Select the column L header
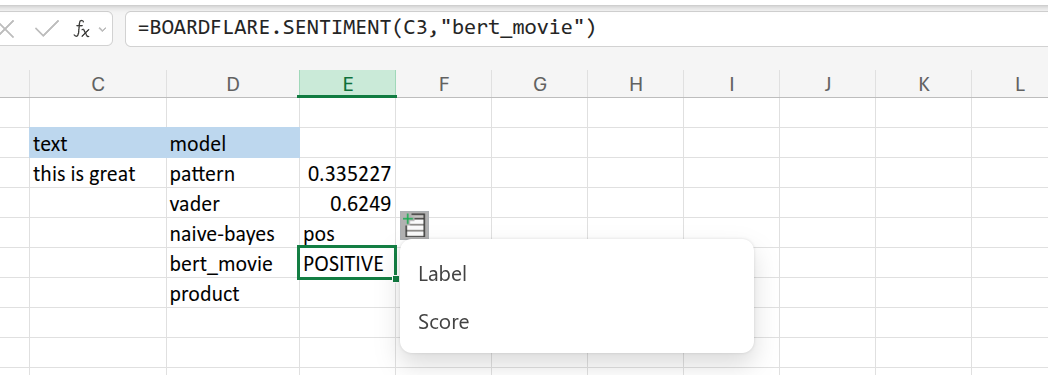The width and height of the screenshot is (1048, 375). [x=1010, y=84]
